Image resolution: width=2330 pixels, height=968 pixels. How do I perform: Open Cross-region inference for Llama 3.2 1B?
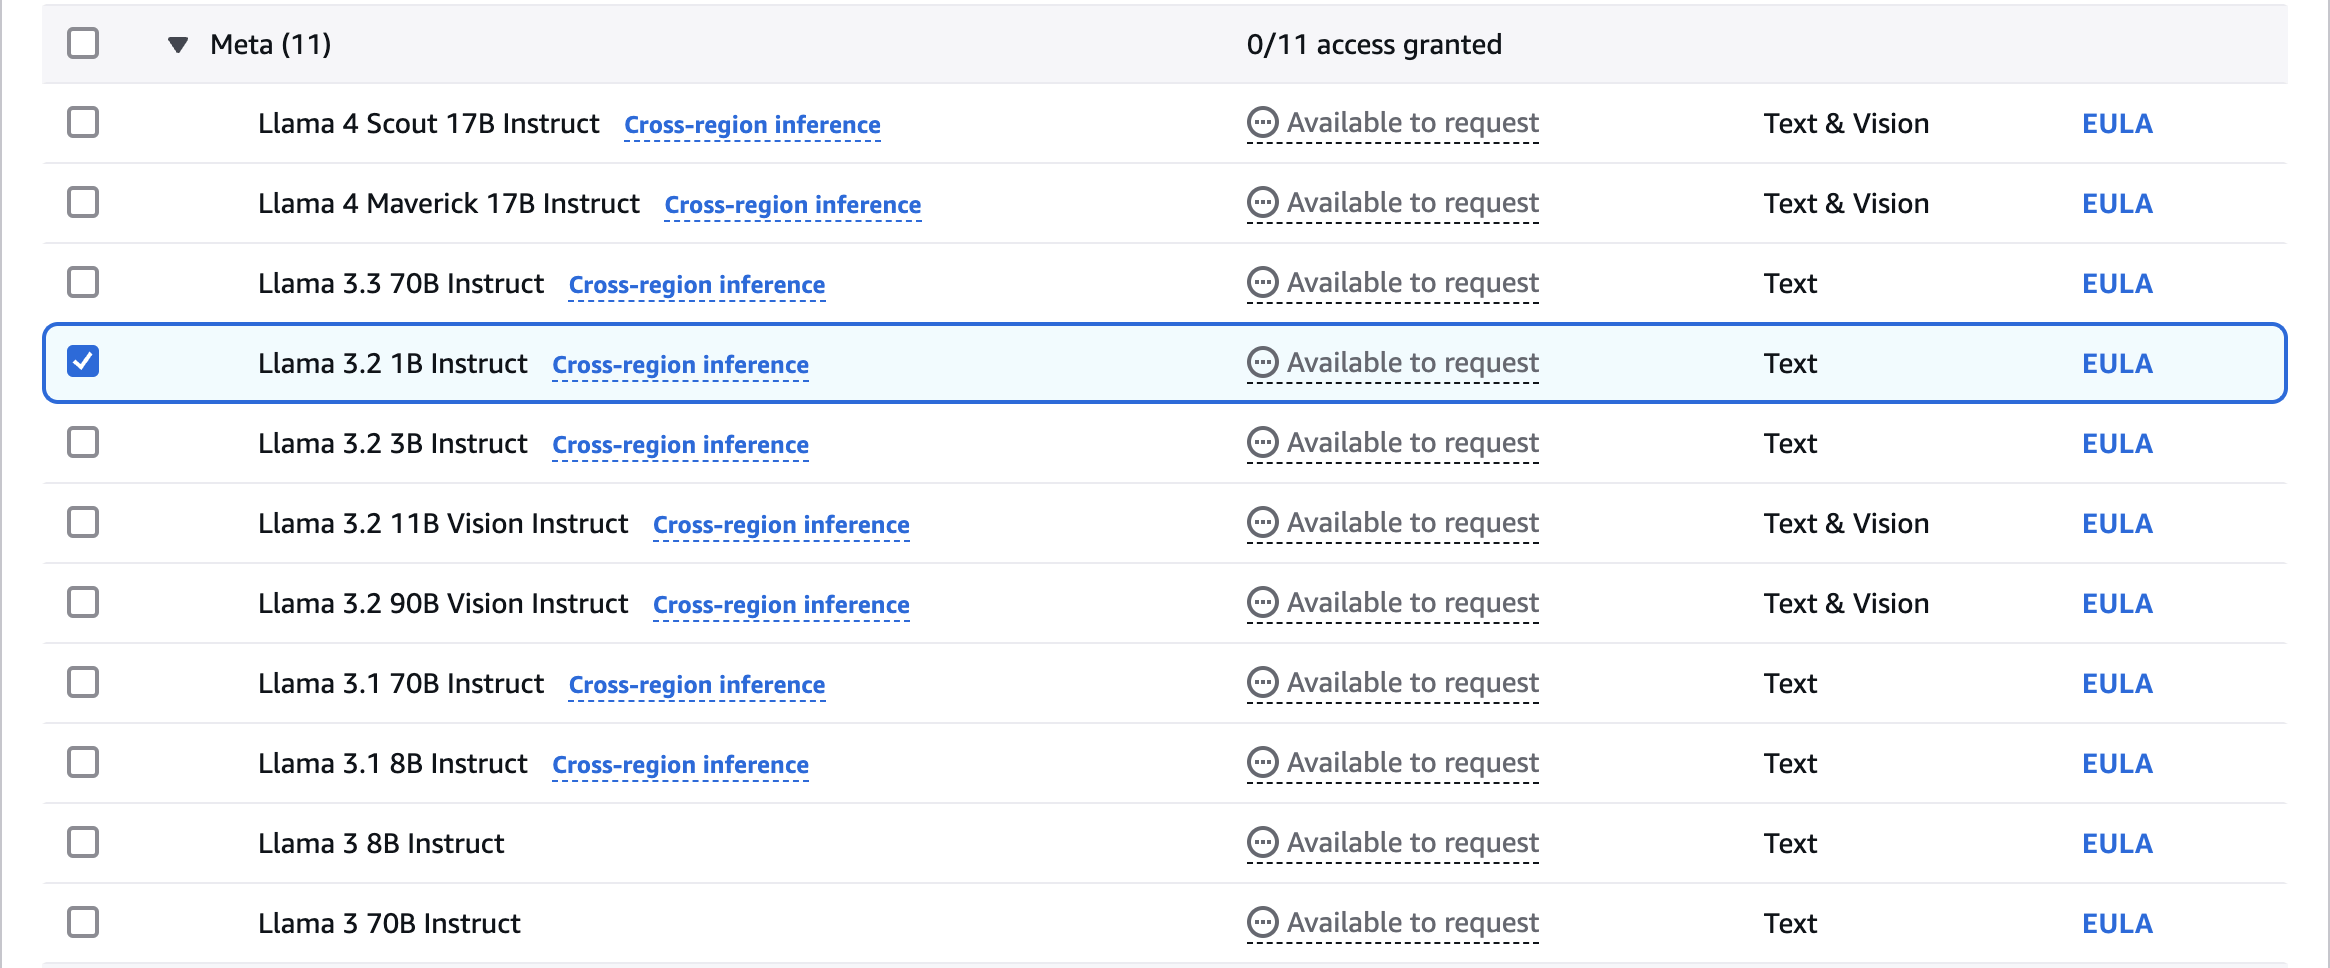(x=681, y=365)
